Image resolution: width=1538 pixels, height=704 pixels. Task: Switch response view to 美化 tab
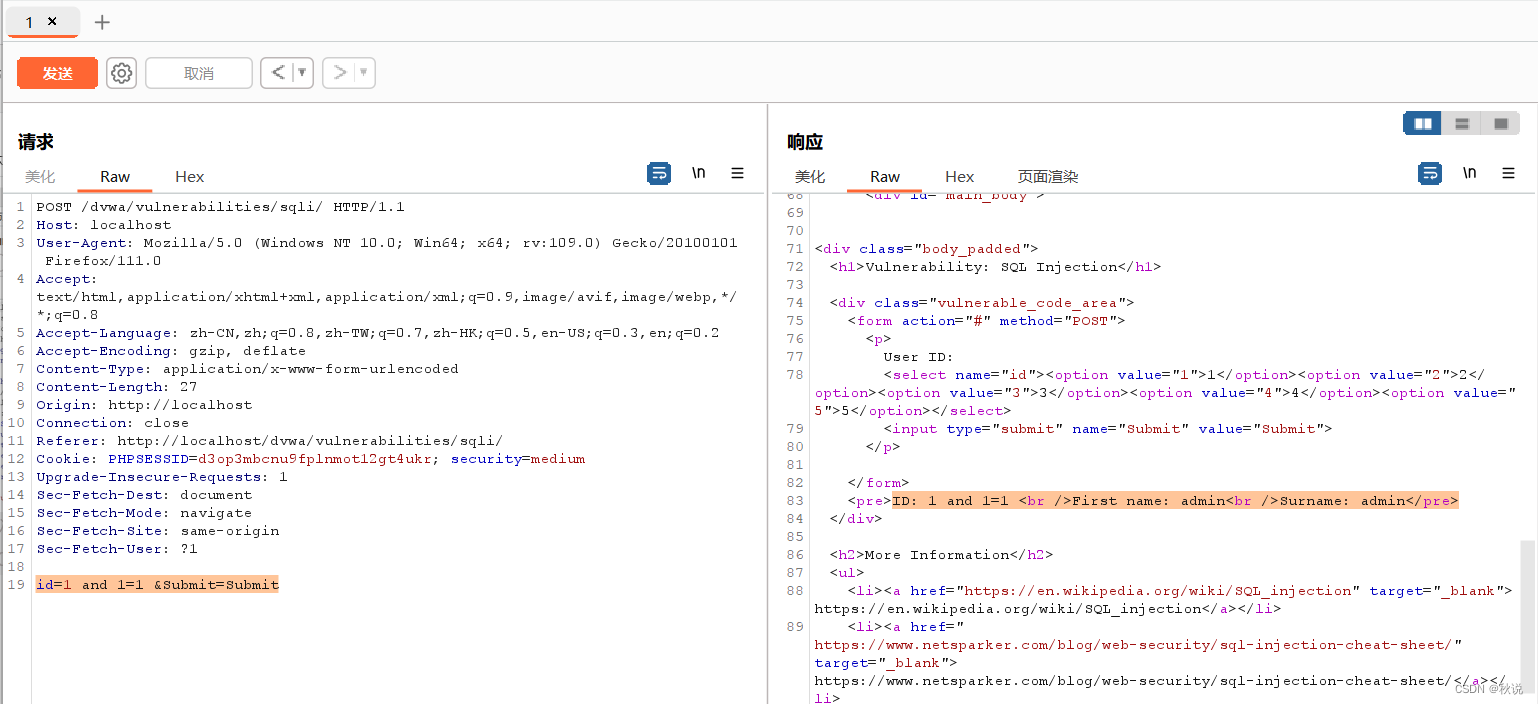pos(810,177)
